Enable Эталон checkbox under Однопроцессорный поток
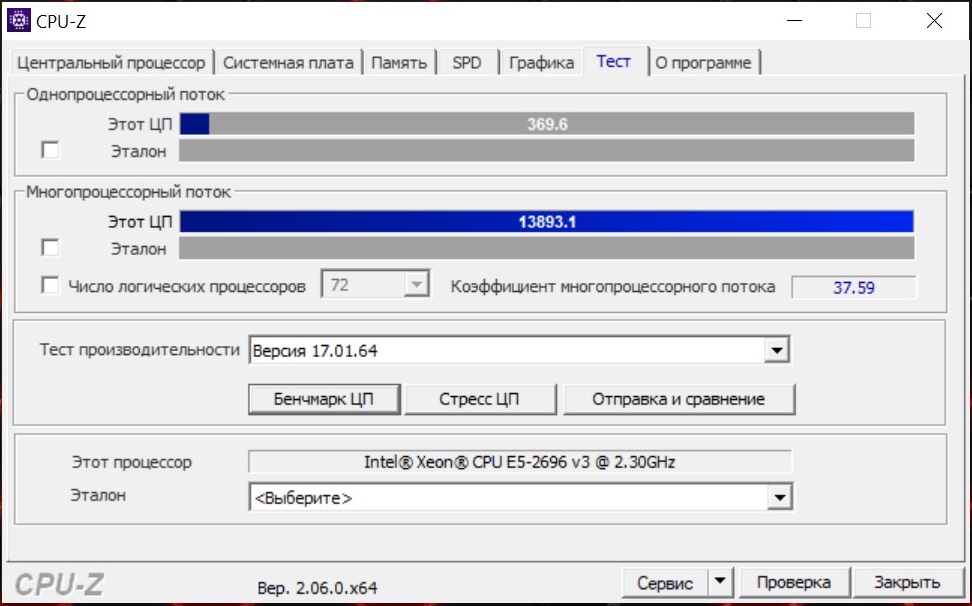Screen dimensions: 972x606 point(50,150)
